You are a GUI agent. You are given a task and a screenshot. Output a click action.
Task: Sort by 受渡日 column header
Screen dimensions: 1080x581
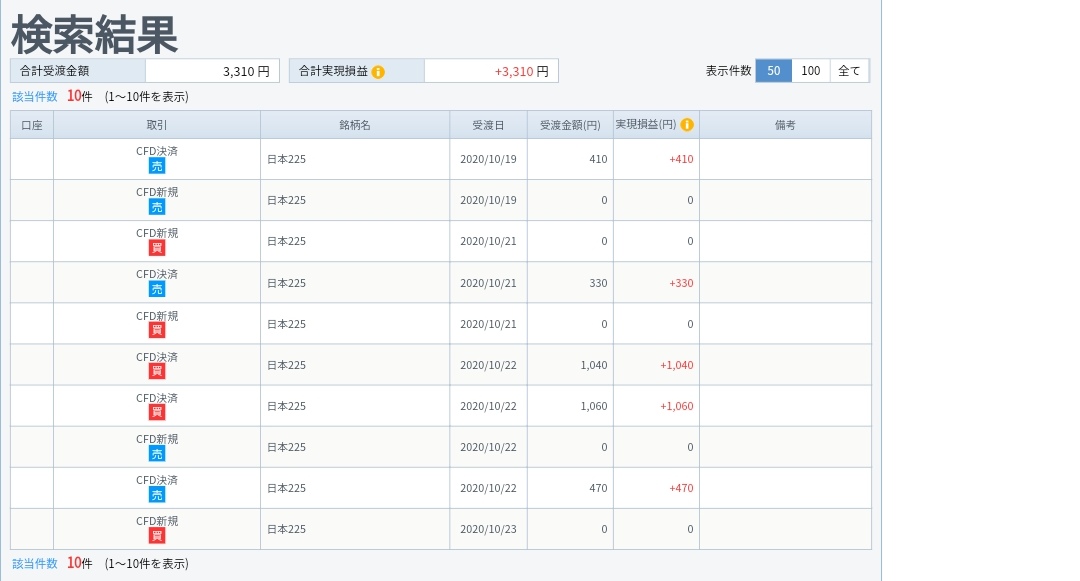pos(488,125)
